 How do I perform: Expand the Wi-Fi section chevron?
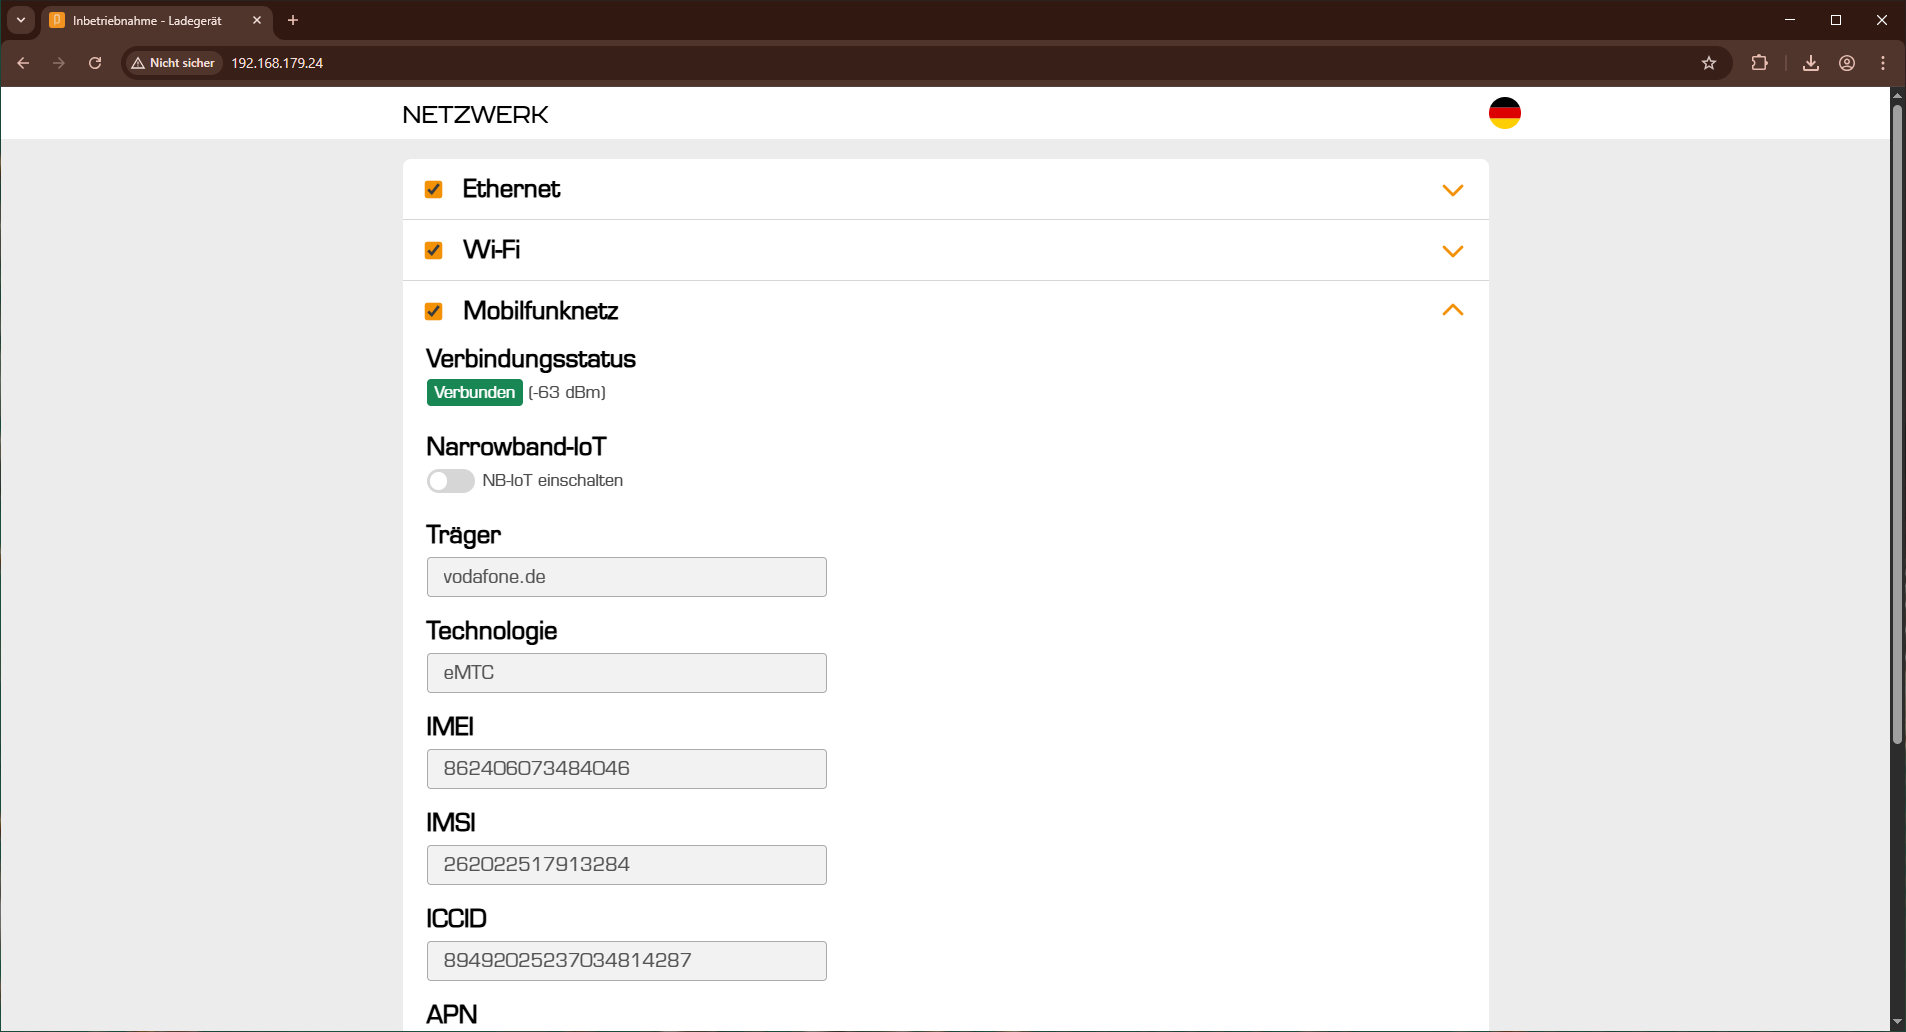1452,251
